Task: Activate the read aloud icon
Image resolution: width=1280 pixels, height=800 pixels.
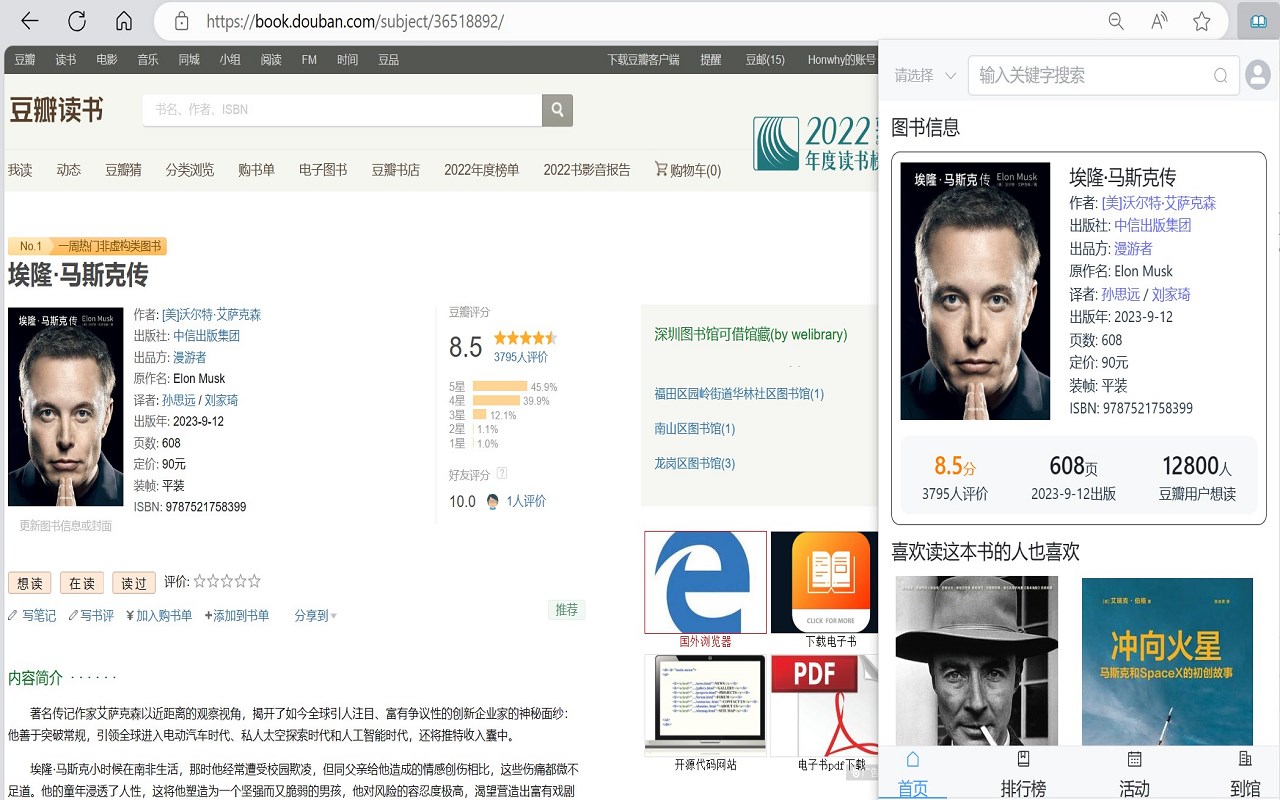Action: click(1159, 21)
